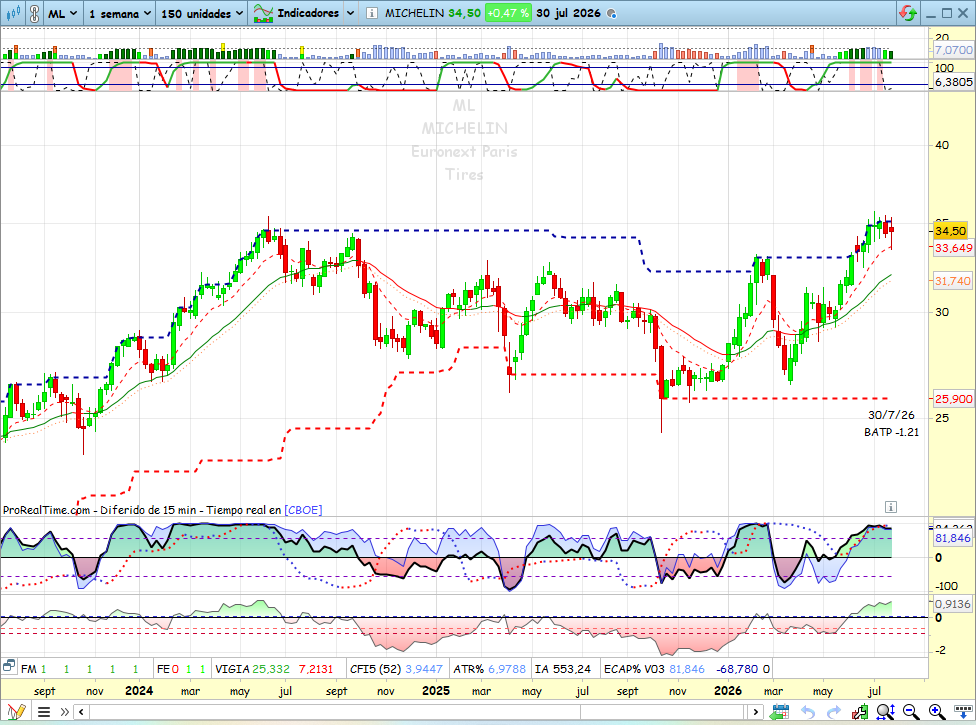Click the 2026 year marker on the time axis
The width and height of the screenshot is (976, 725).
coord(728,690)
